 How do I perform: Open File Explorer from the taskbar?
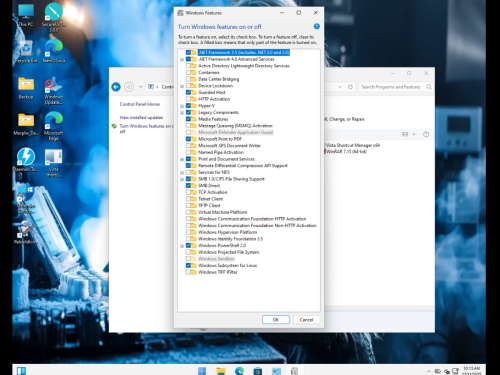pyautogui.click(x=221, y=371)
